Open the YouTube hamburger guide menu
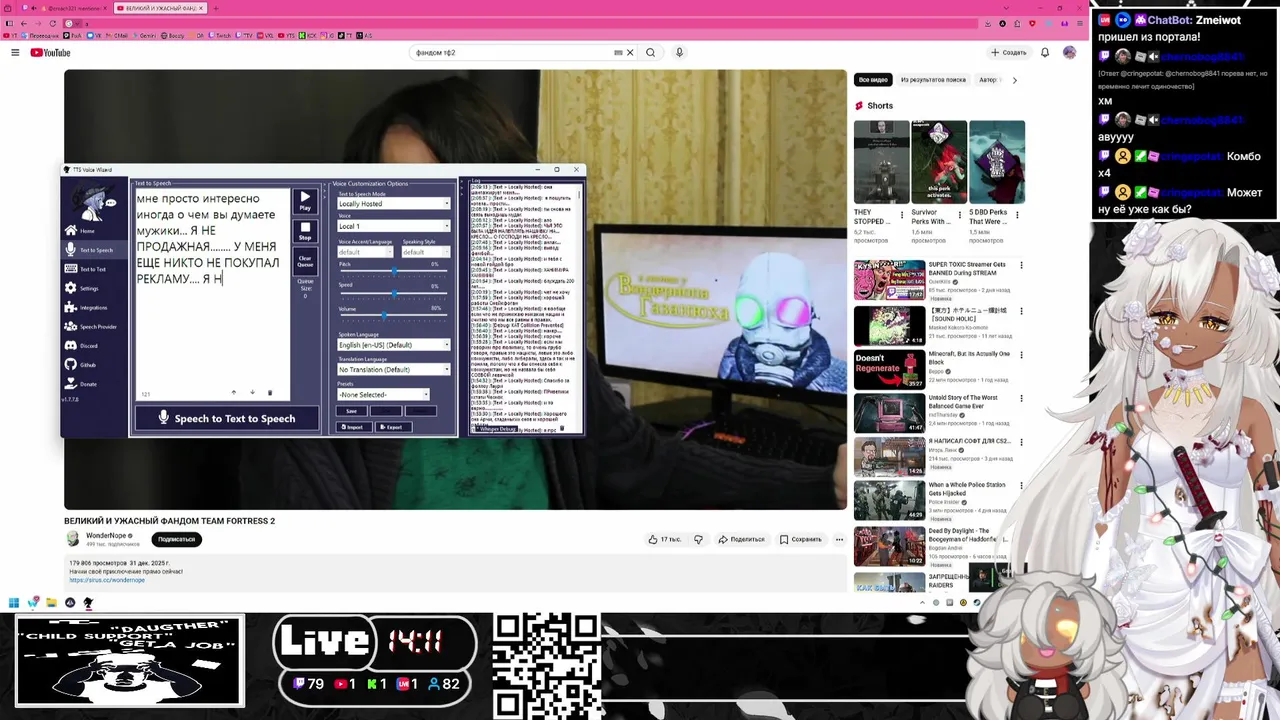Screen dimensions: 1280x720 click(15, 53)
